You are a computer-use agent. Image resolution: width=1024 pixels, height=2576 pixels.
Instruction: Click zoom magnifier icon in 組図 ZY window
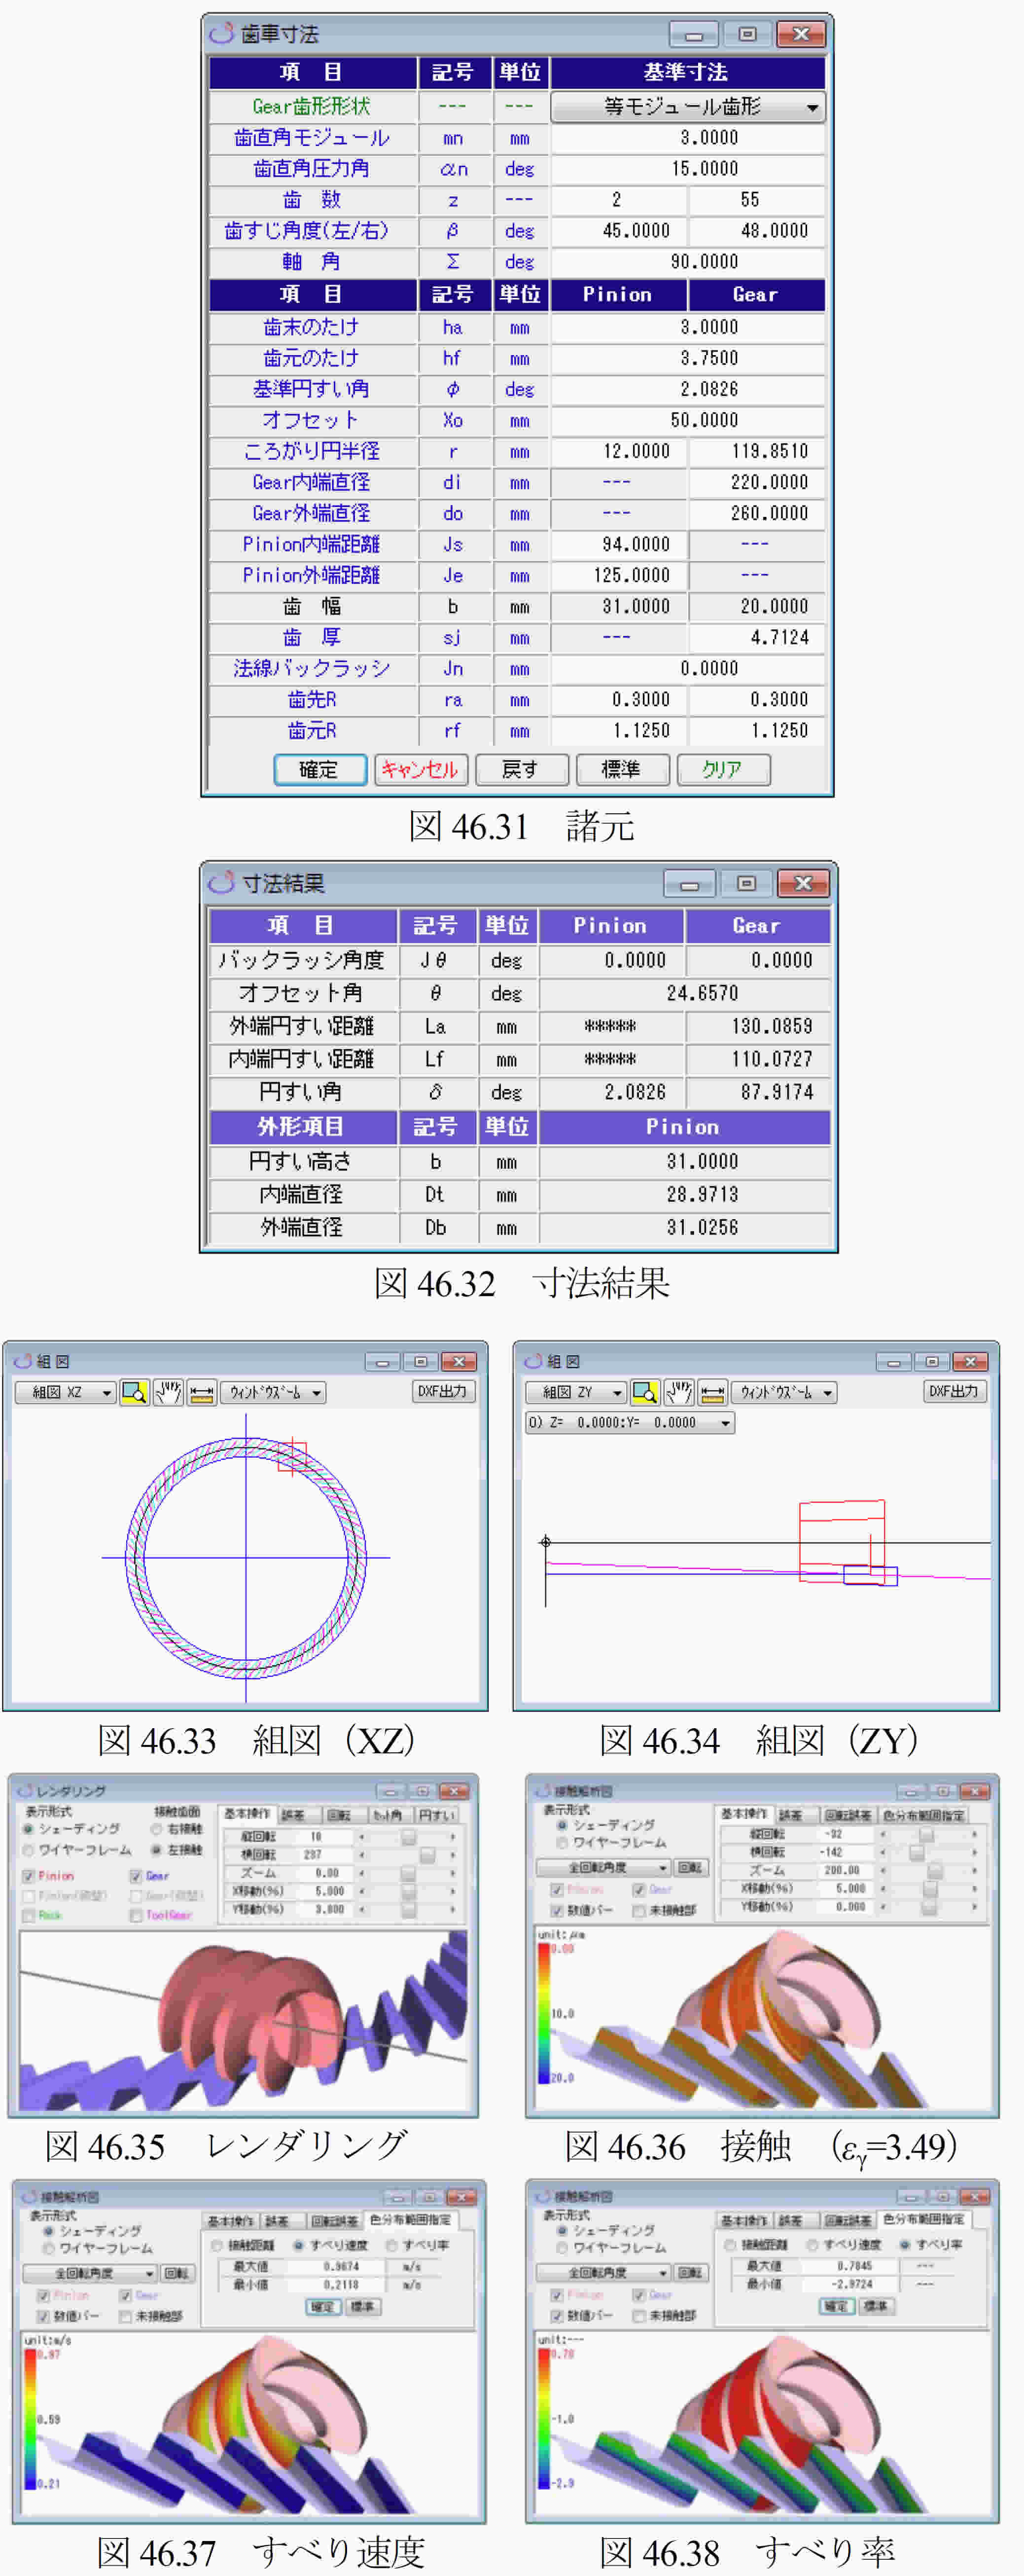tap(645, 1392)
